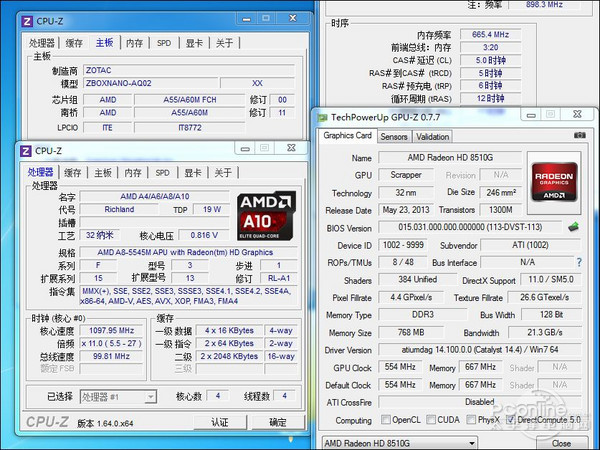Toggle the PhysX checkbox

coord(471,420)
